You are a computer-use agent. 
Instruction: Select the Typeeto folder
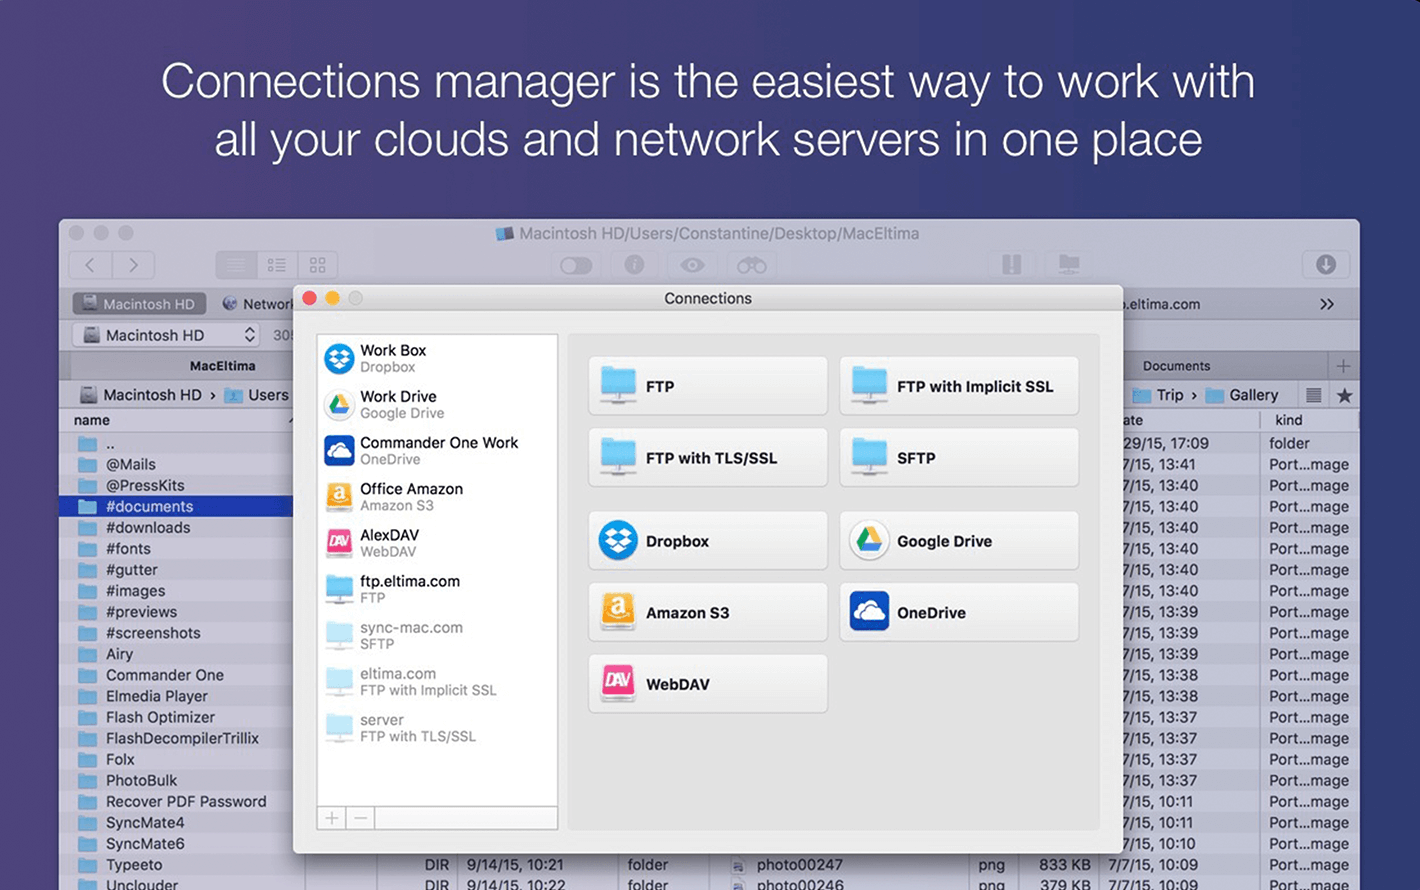[x=176, y=865]
